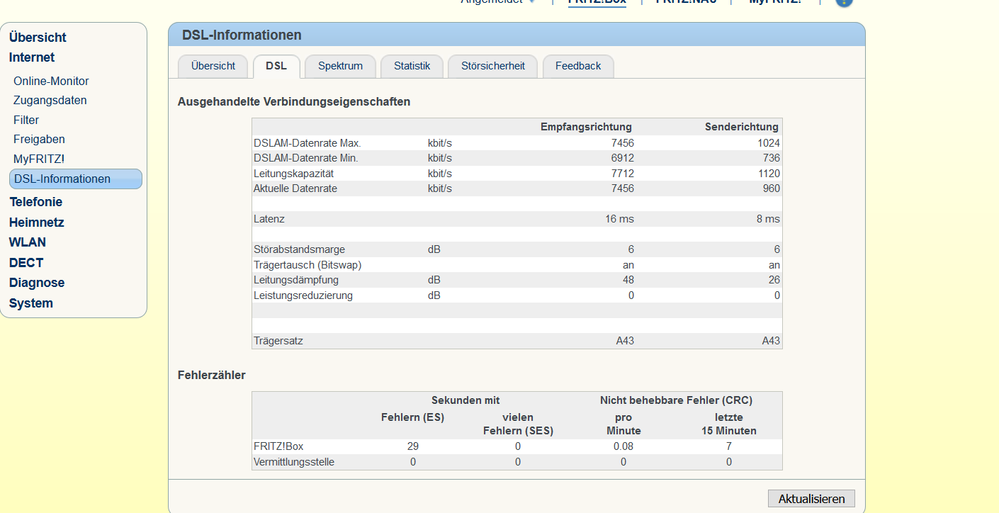The height and width of the screenshot is (513, 999).
Task: Switch to the Übersicht tab
Action: 211,66
